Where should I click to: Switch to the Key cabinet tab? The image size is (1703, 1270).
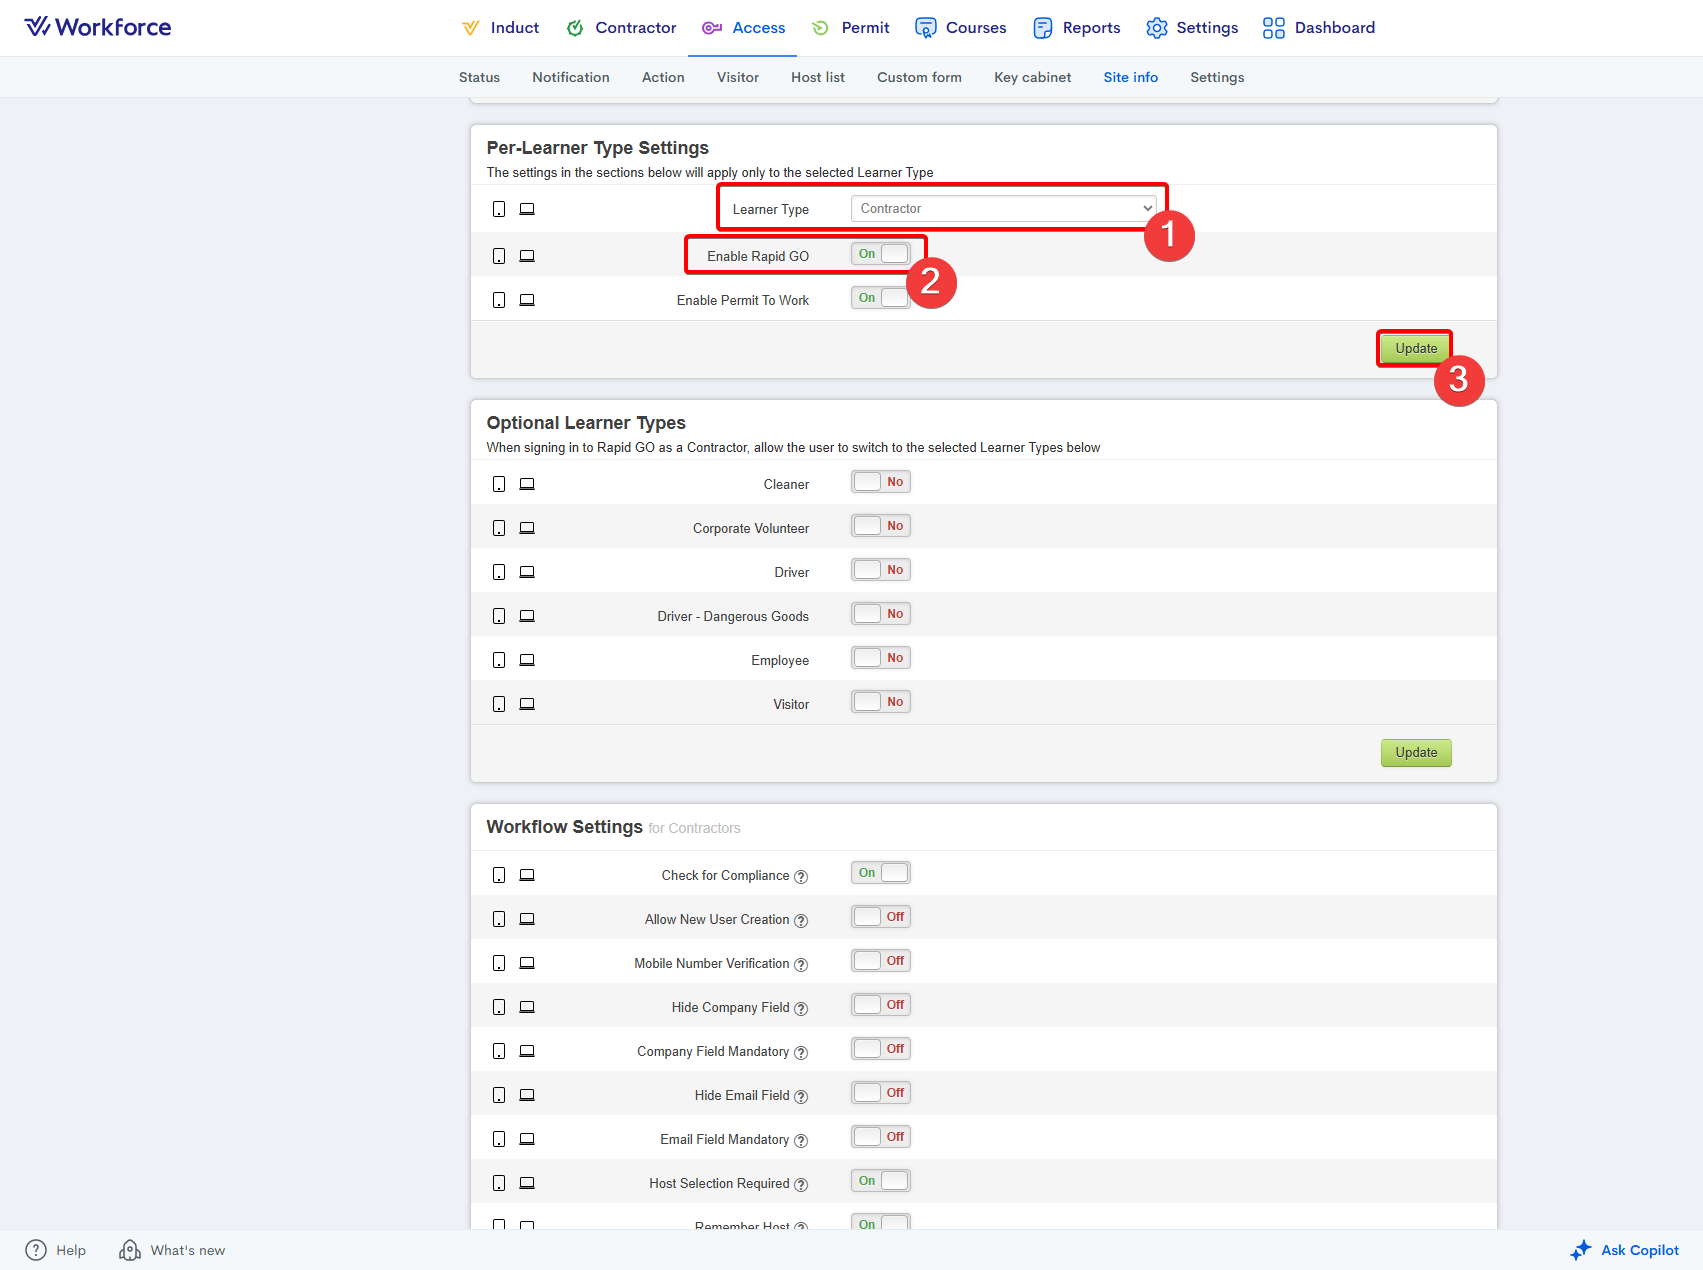pyautogui.click(x=1032, y=77)
